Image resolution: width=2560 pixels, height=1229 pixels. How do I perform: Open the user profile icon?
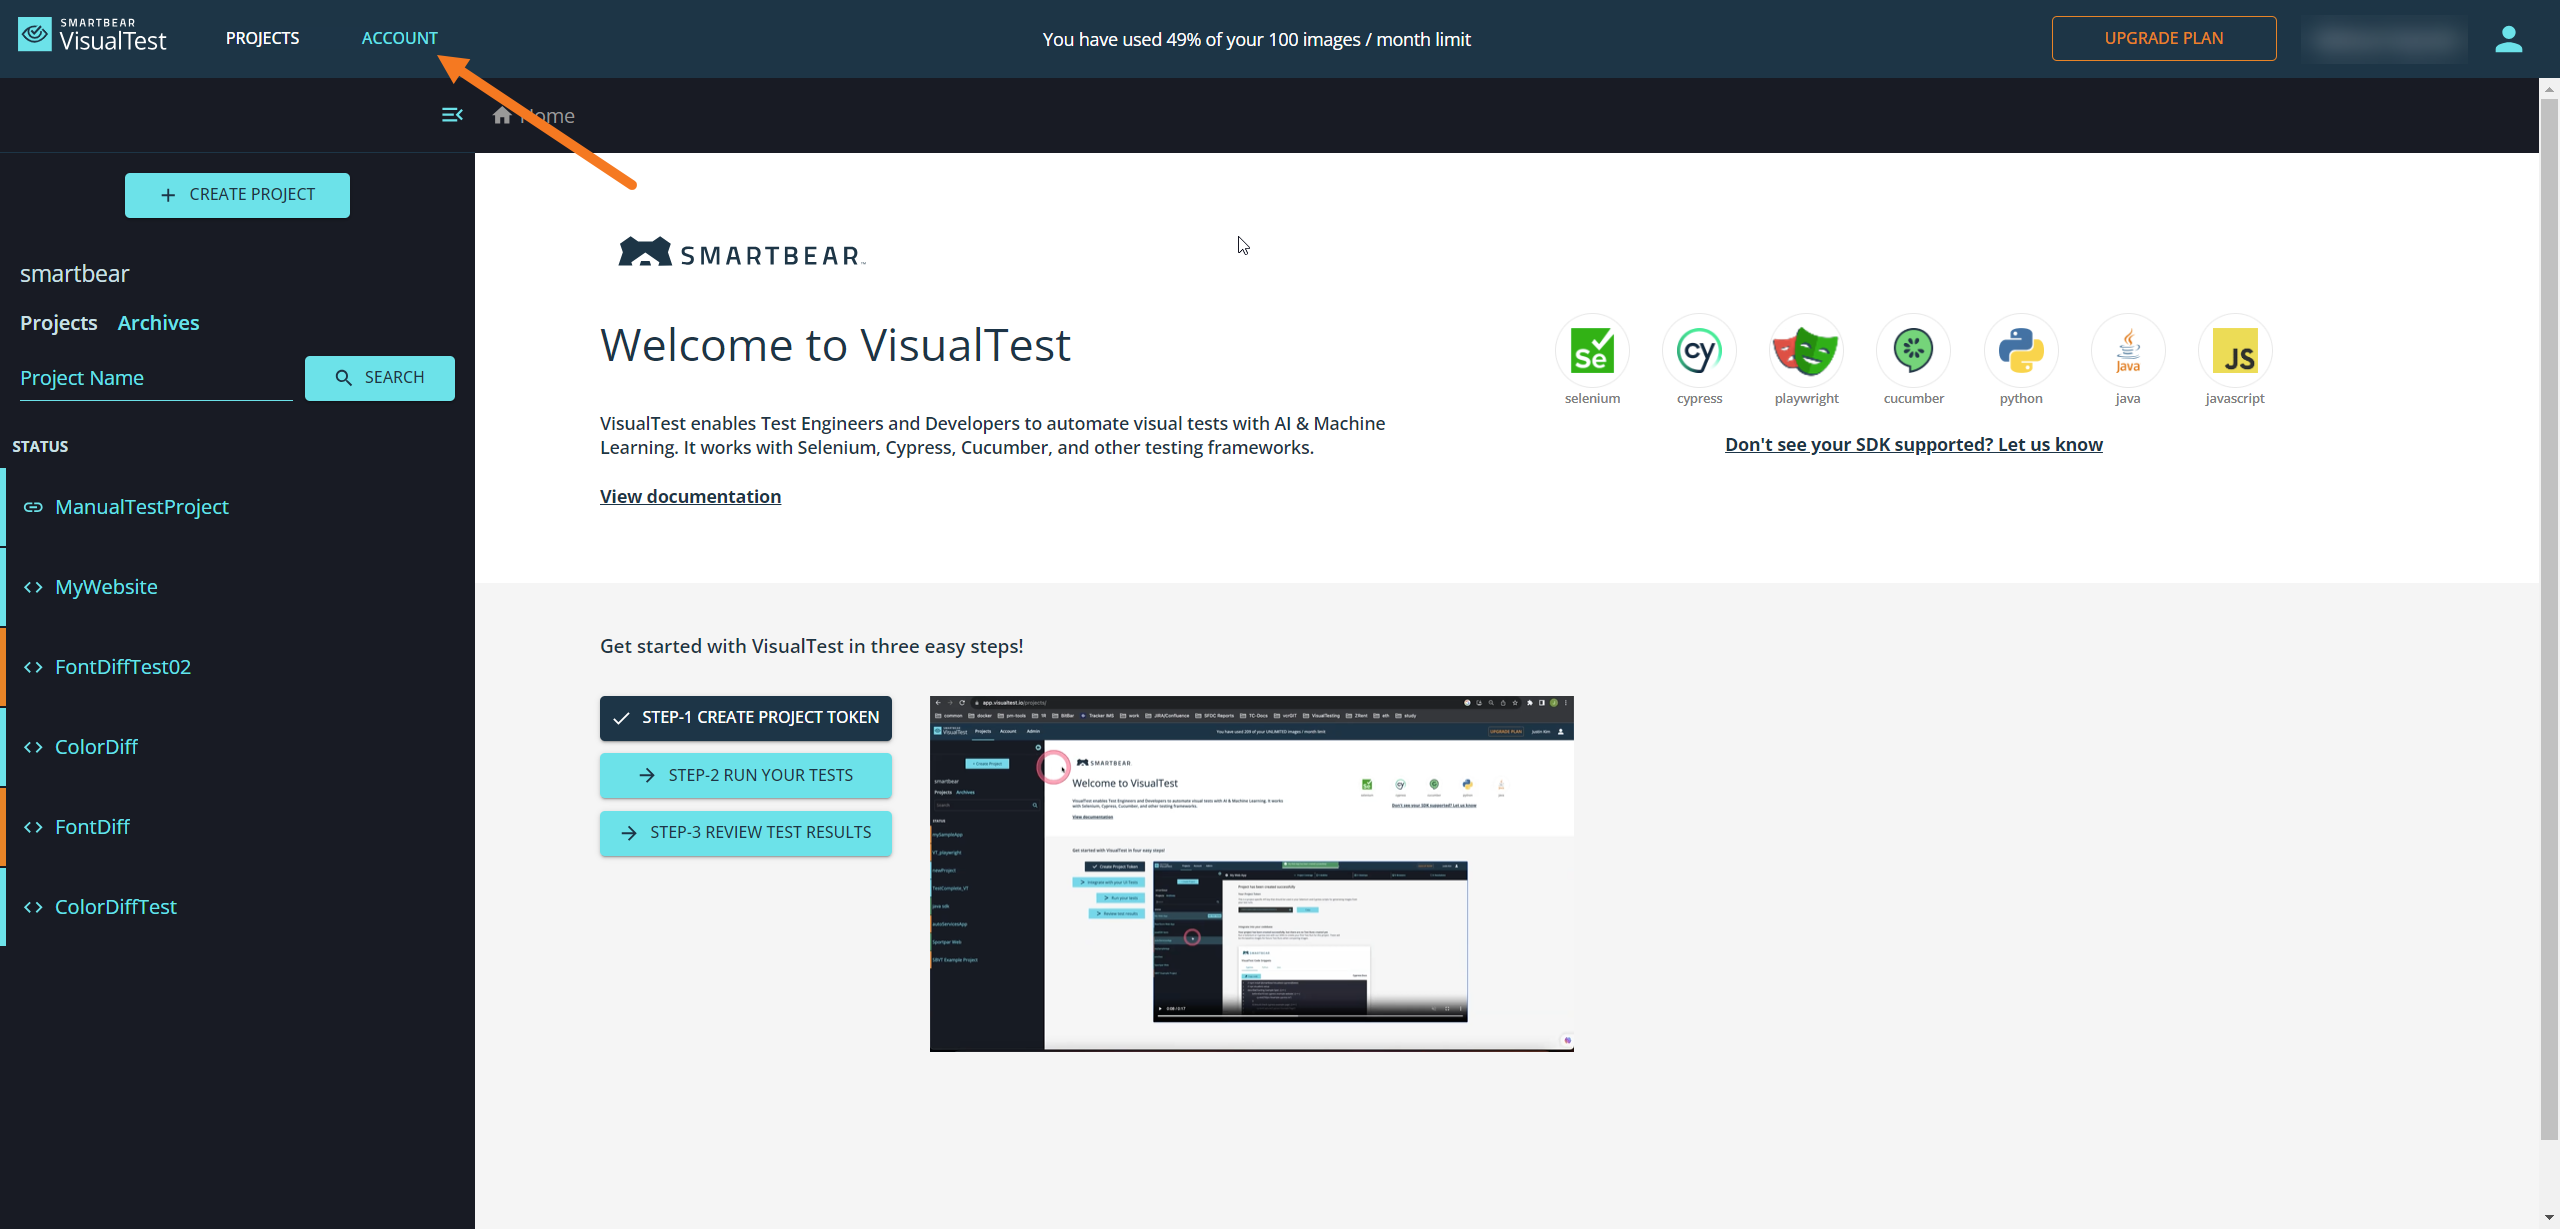pyautogui.click(x=2508, y=39)
